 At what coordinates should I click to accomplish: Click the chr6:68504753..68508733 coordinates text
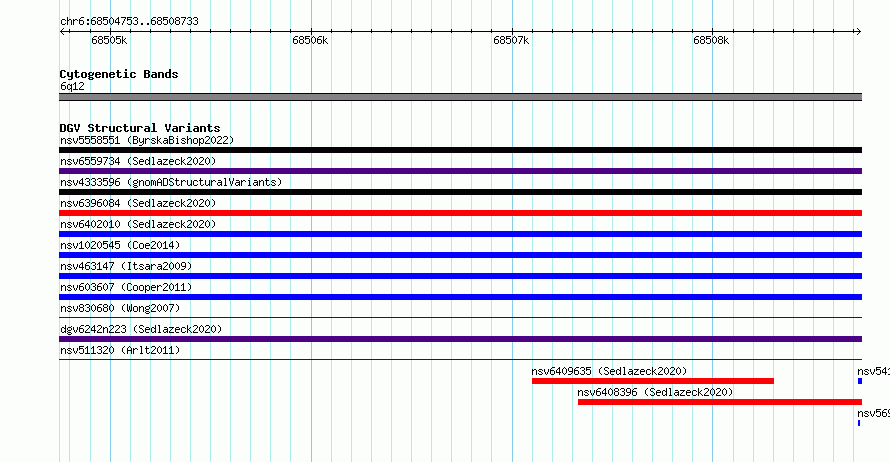tap(129, 21)
